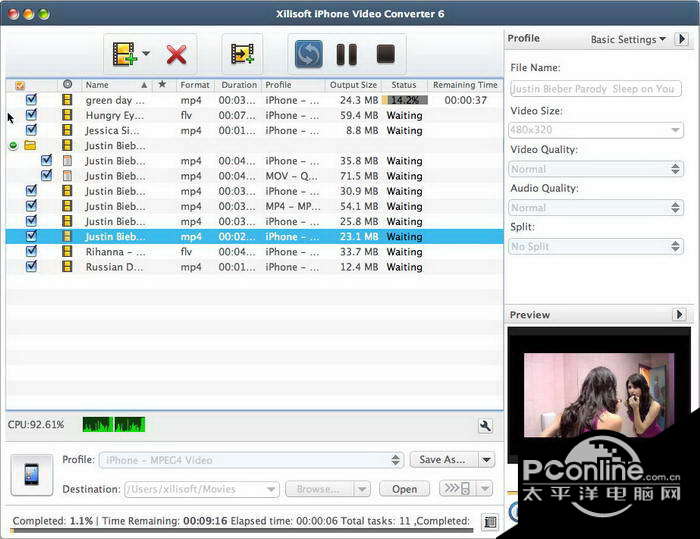700x539 pixels.
Task: Sort by the star column header
Action: [x=162, y=84]
